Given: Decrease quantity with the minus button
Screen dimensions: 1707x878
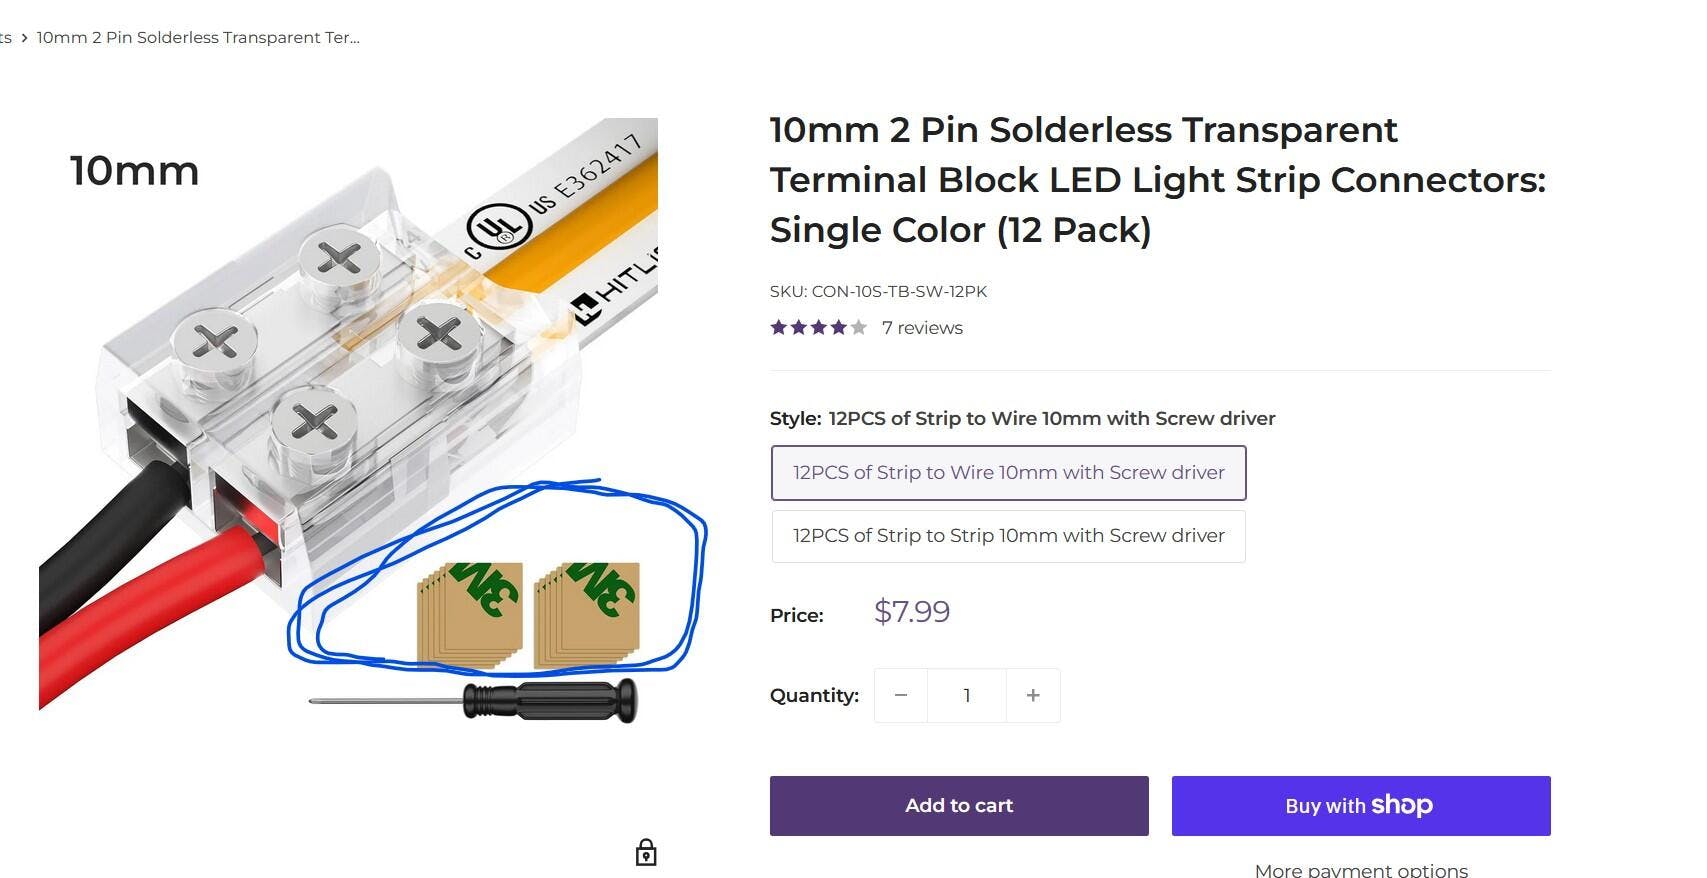Looking at the screenshot, I should coord(900,696).
